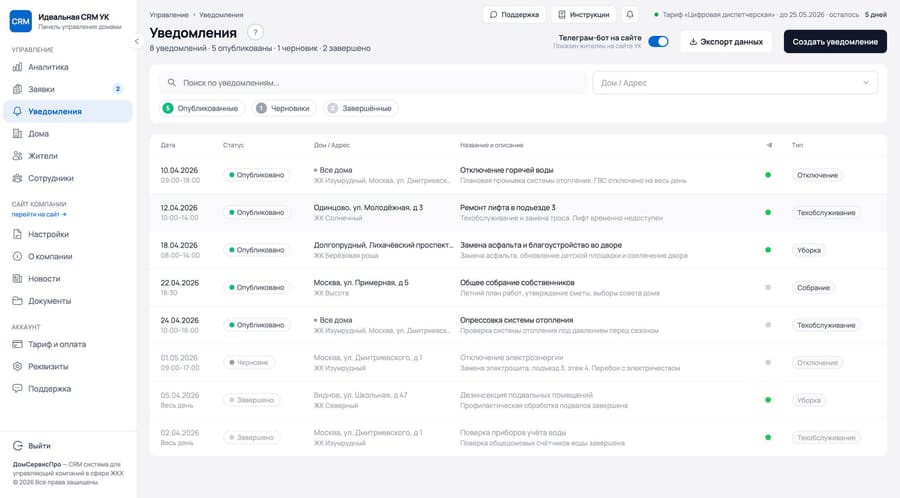Open Жители section
This screenshot has height=498, width=900.
click(x=68, y=156)
